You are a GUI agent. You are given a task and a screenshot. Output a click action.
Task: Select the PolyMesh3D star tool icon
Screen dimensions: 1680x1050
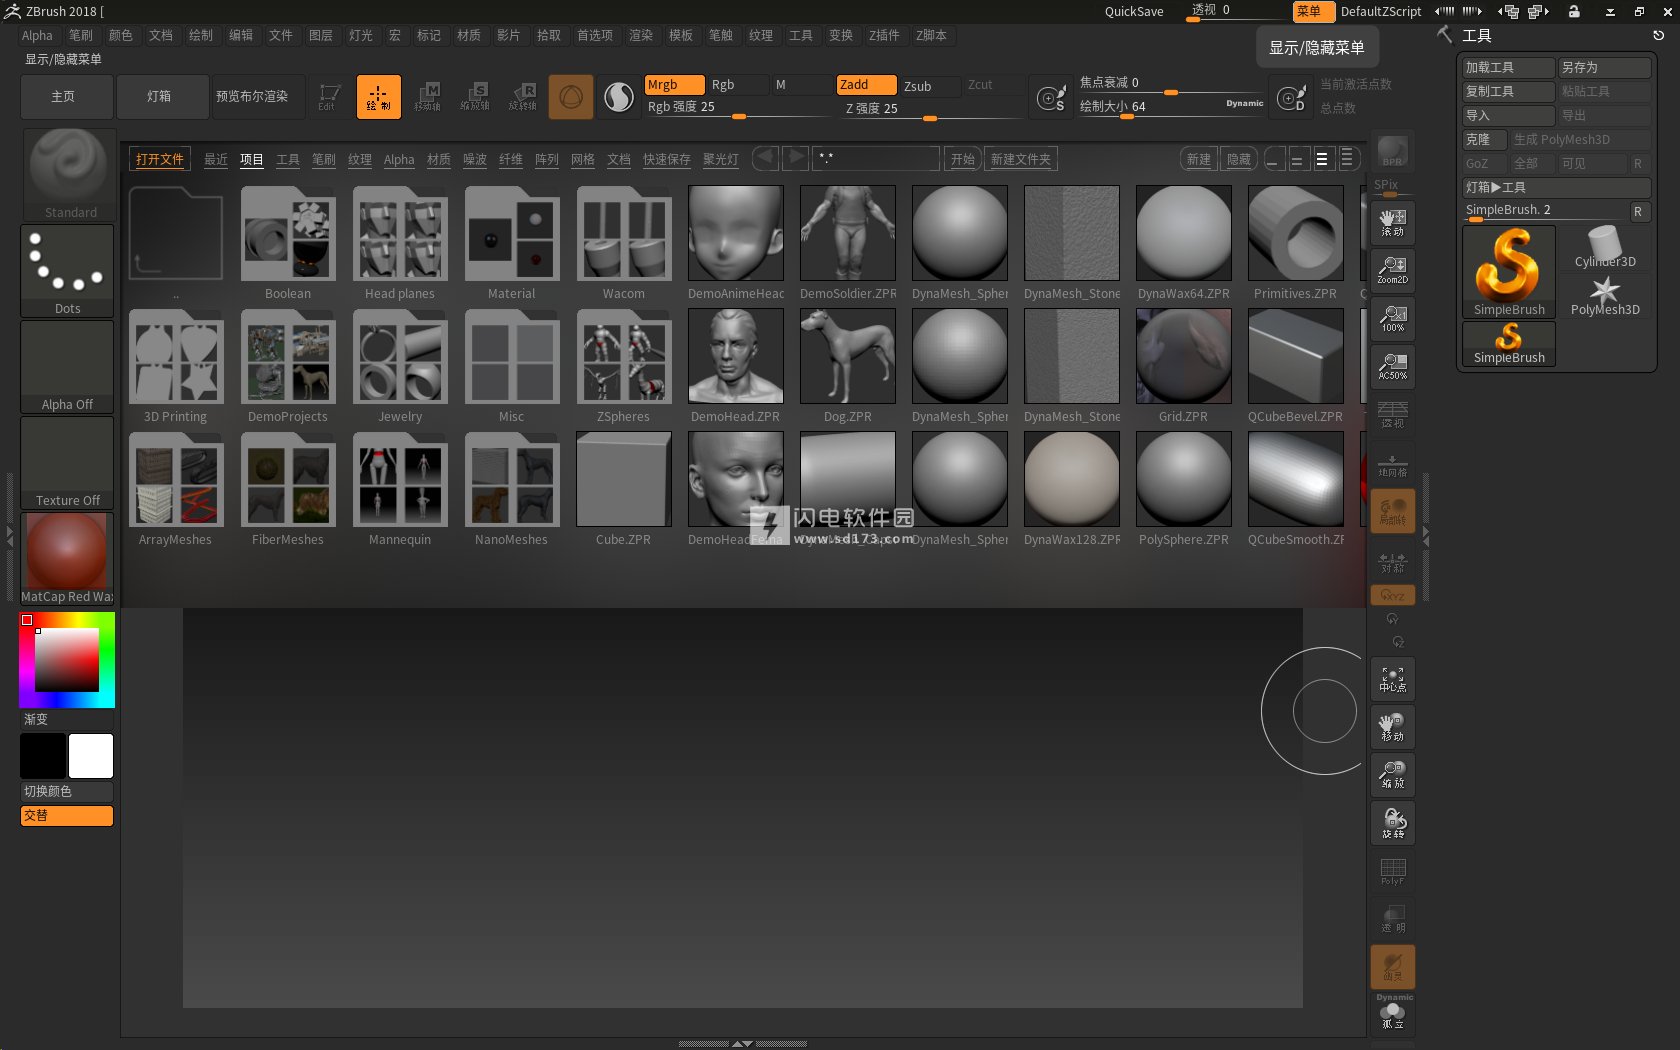[x=1605, y=295]
